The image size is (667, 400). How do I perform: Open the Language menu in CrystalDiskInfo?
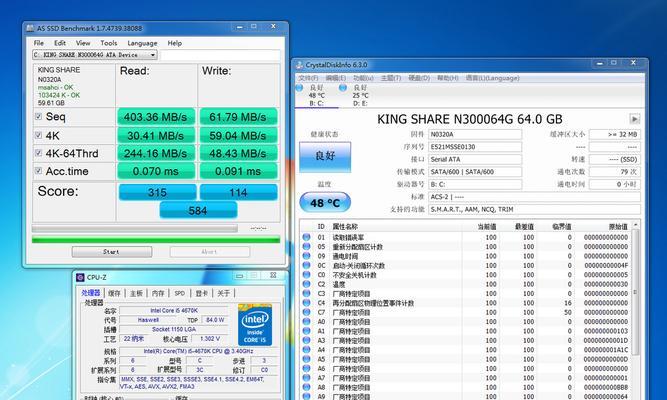(x=493, y=78)
